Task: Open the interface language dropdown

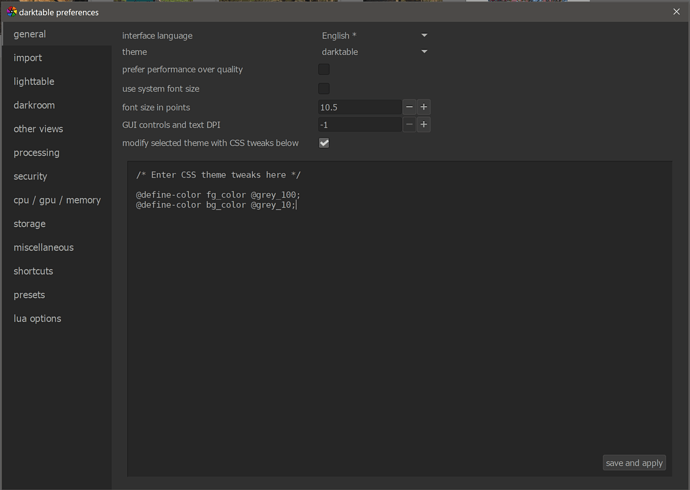Action: [374, 36]
